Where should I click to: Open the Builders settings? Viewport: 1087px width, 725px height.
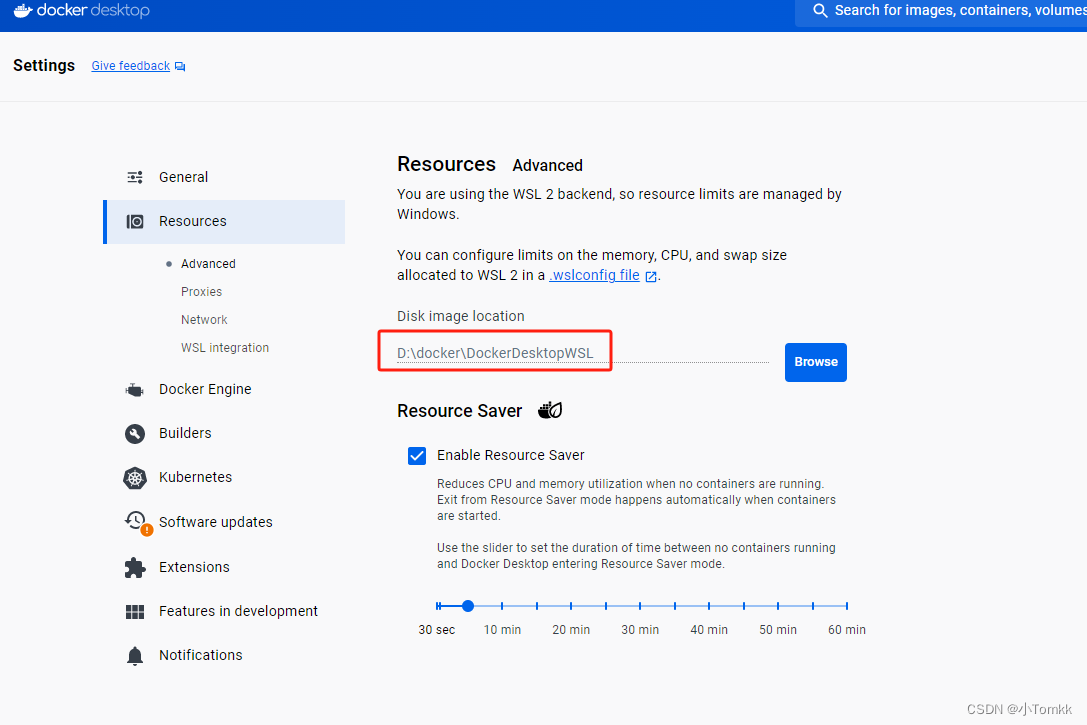pyautogui.click(x=224, y=433)
